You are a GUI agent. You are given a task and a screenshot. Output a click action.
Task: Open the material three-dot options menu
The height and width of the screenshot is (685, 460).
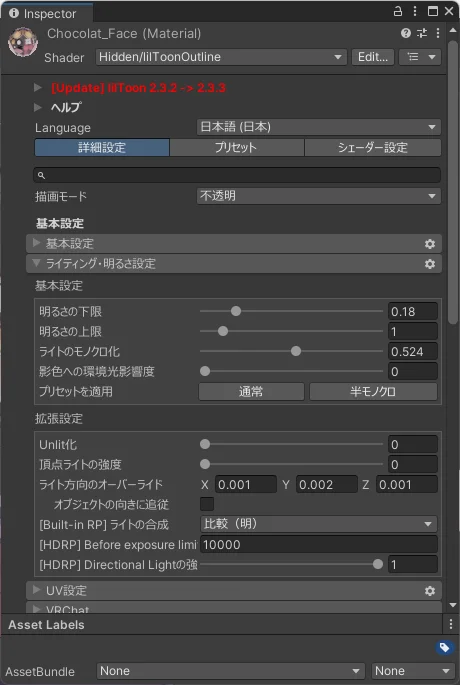click(438, 33)
